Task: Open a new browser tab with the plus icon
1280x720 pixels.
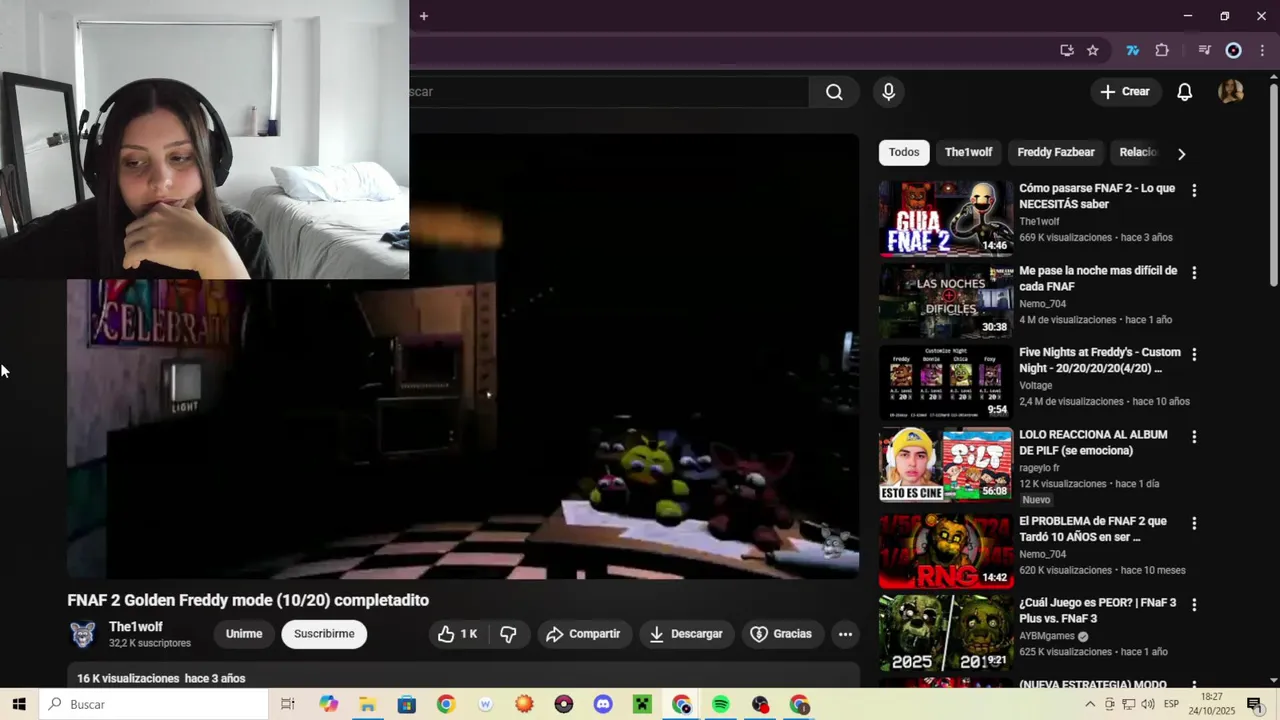Action: click(424, 16)
